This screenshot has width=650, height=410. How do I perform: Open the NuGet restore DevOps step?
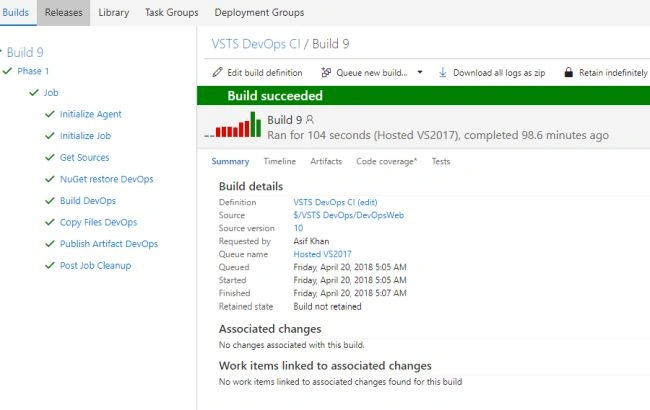107,179
